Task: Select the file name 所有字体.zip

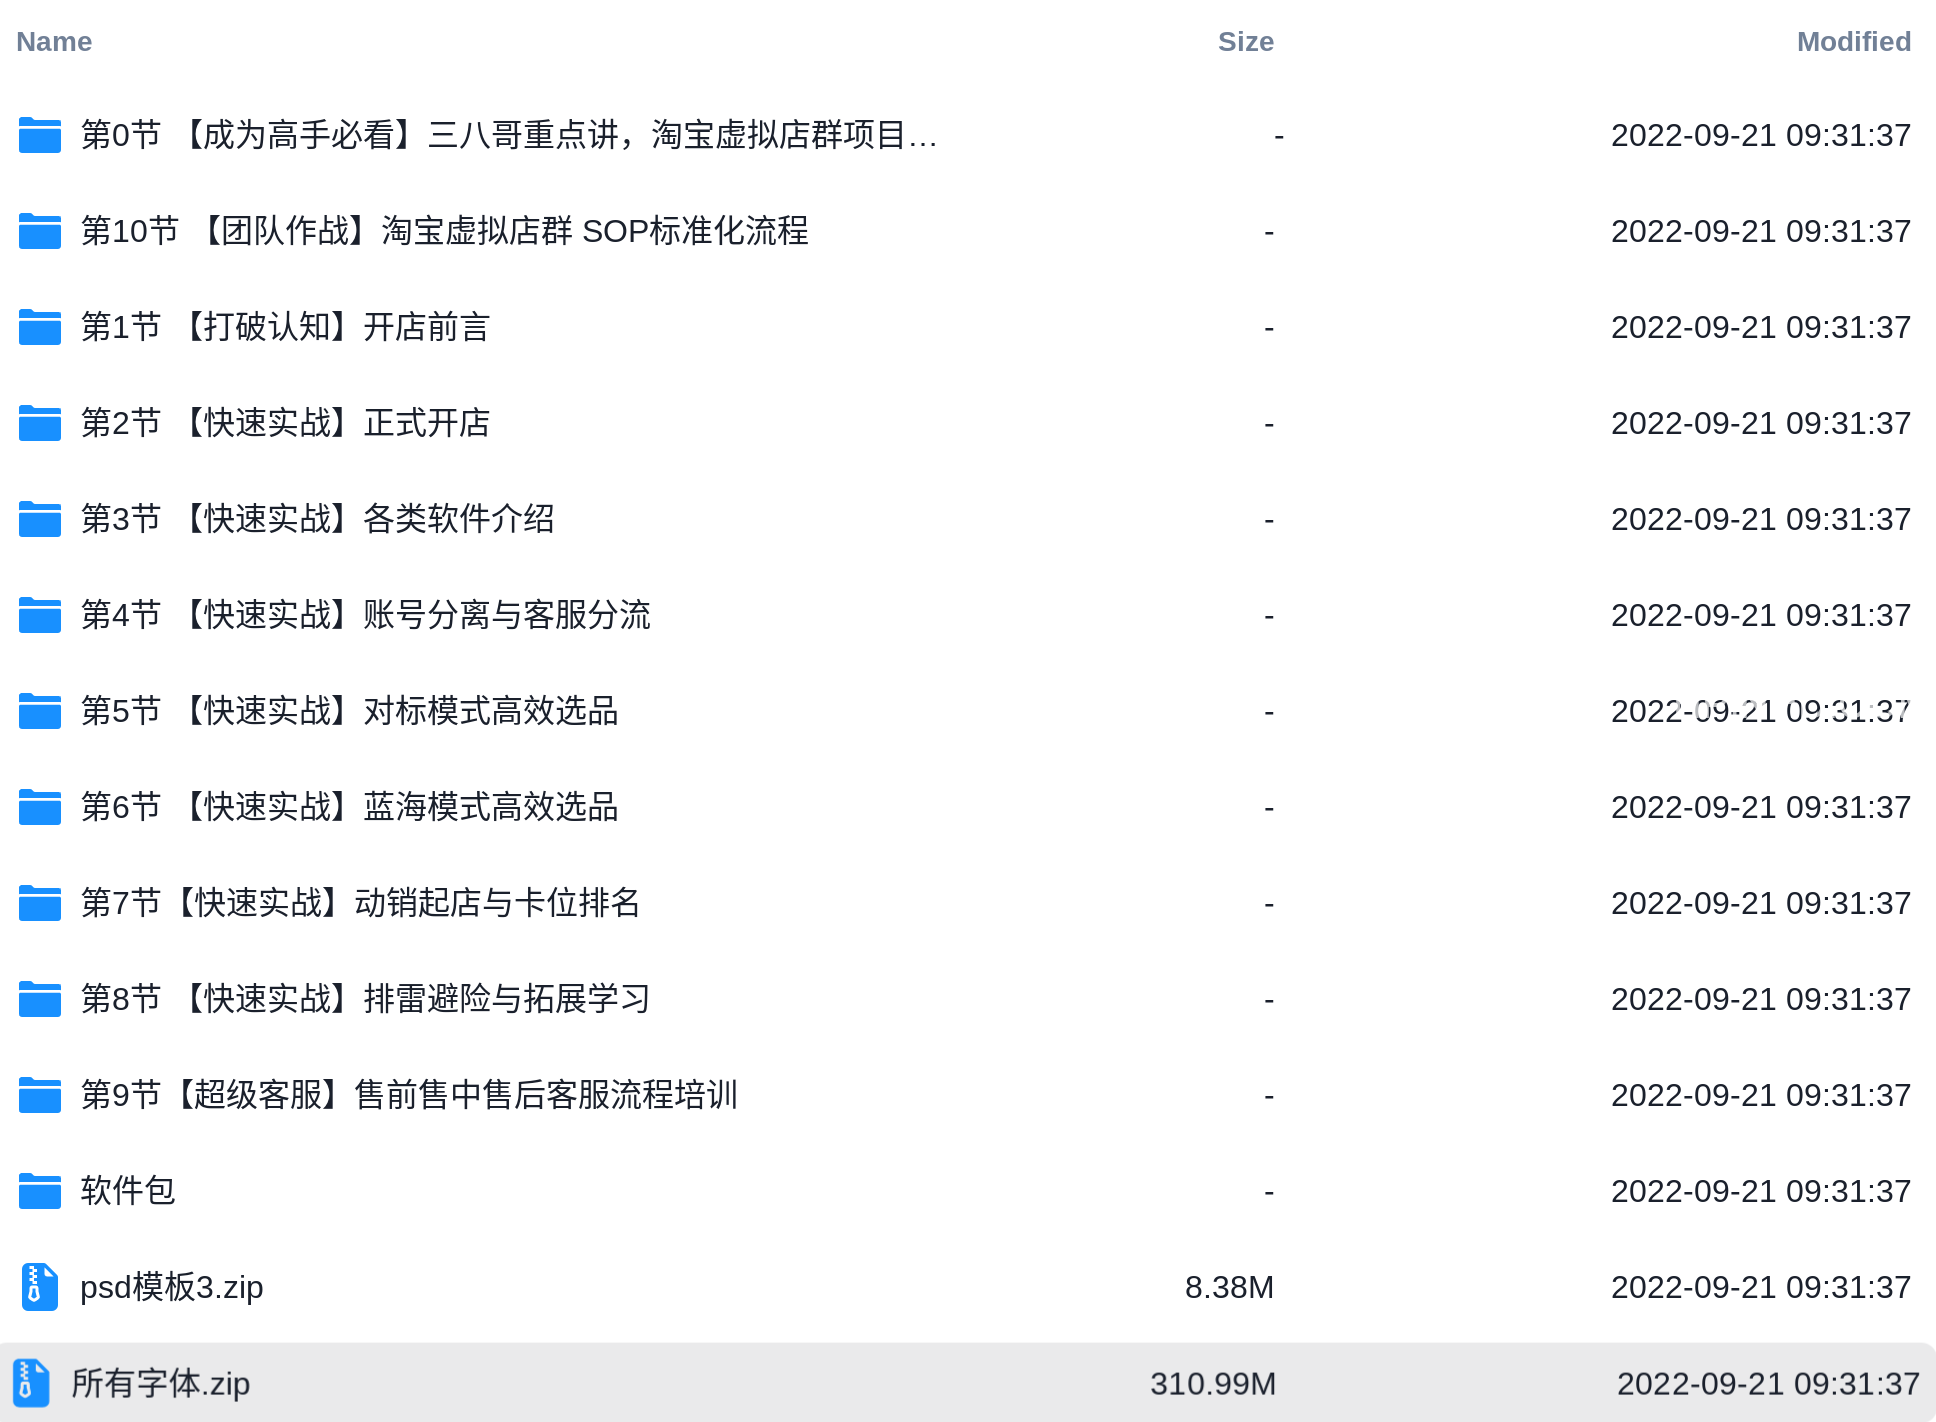Action: pyautogui.click(x=160, y=1383)
